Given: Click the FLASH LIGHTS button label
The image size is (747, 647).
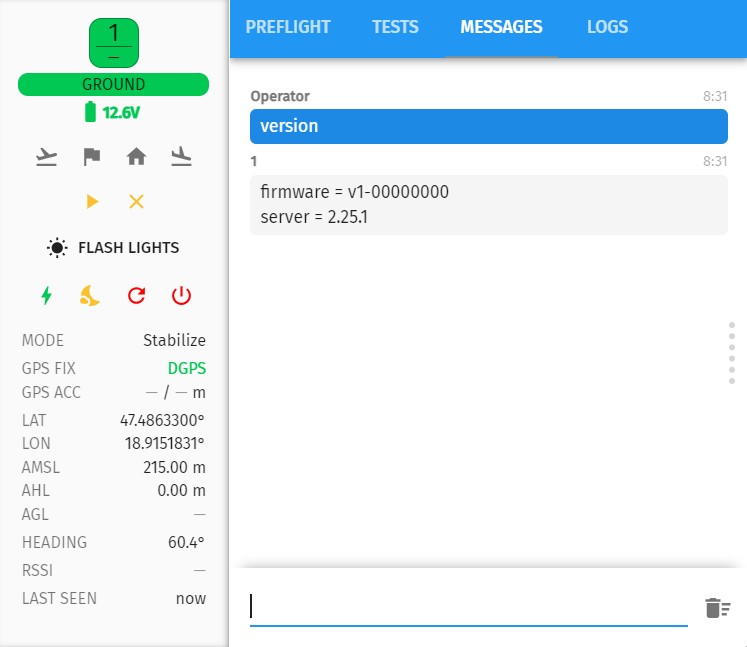Looking at the screenshot, I should point(129,248).
